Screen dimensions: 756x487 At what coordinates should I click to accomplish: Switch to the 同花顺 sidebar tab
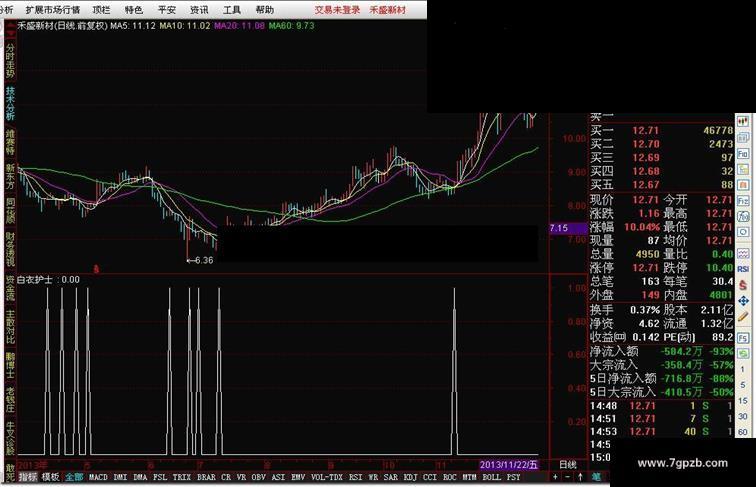pos(10,209)
